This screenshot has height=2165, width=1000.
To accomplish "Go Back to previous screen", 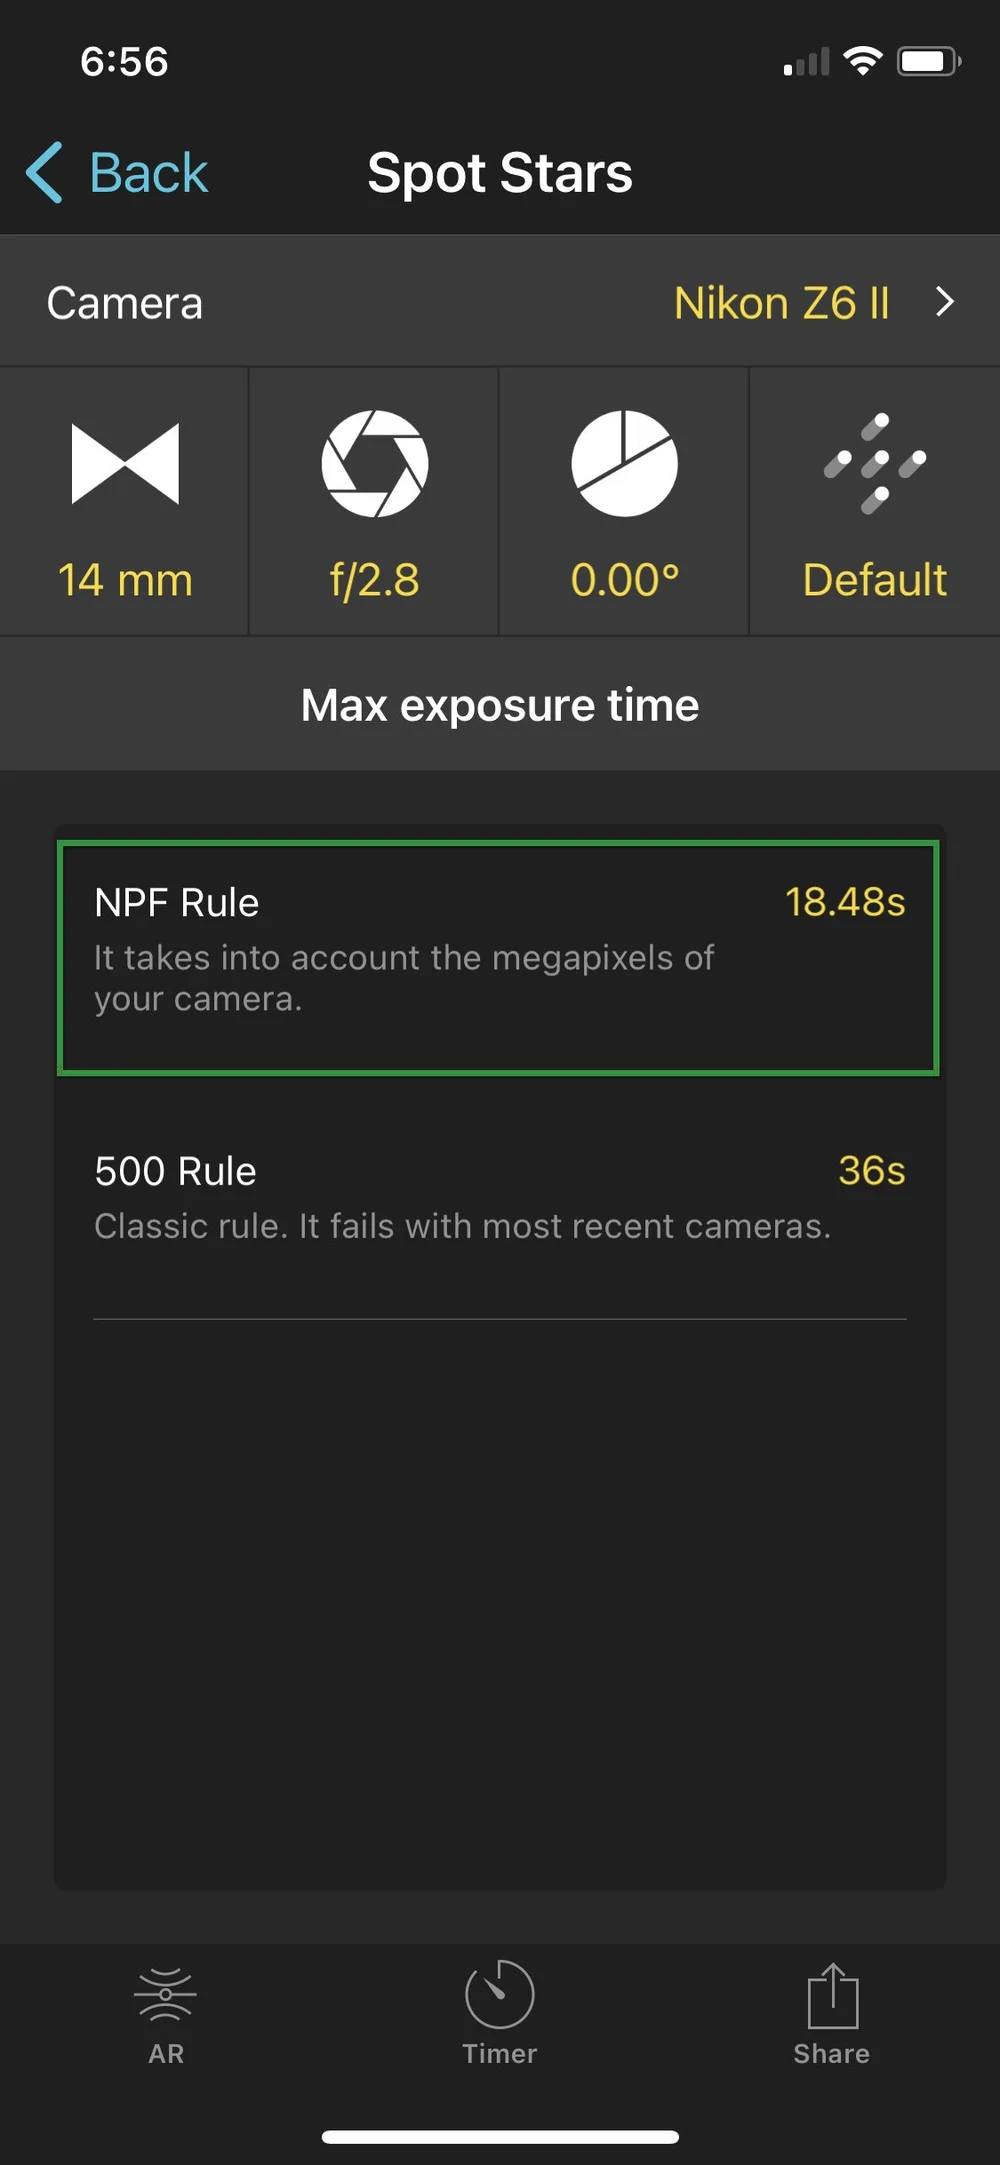I will [x=148, y=173].
